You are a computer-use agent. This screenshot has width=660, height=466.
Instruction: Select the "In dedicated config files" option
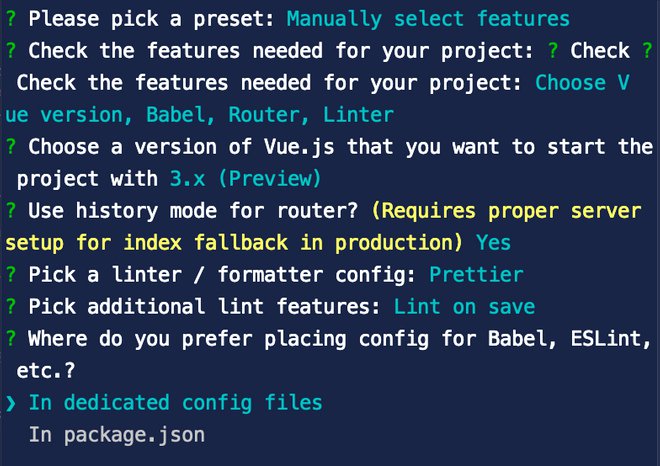175,403
